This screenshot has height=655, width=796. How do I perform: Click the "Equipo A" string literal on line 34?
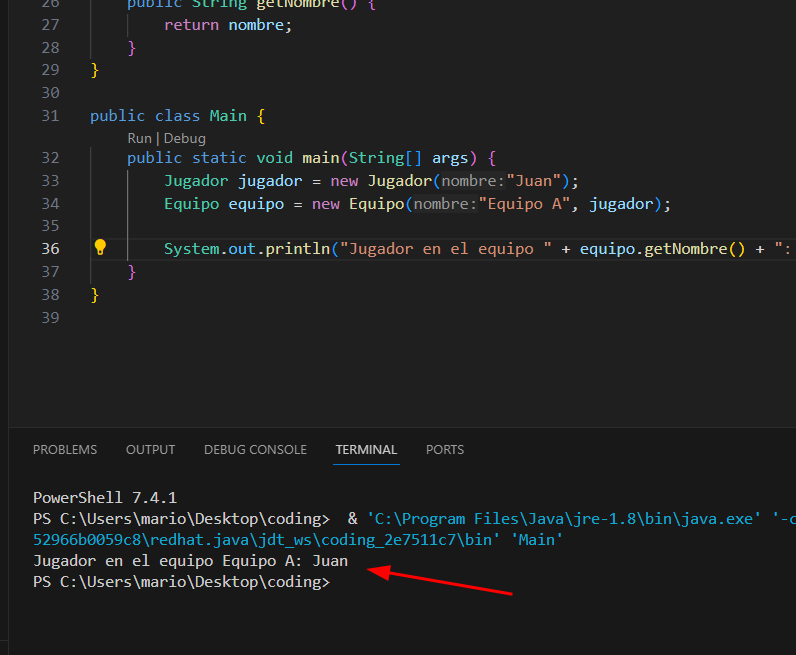coord(524,204)
